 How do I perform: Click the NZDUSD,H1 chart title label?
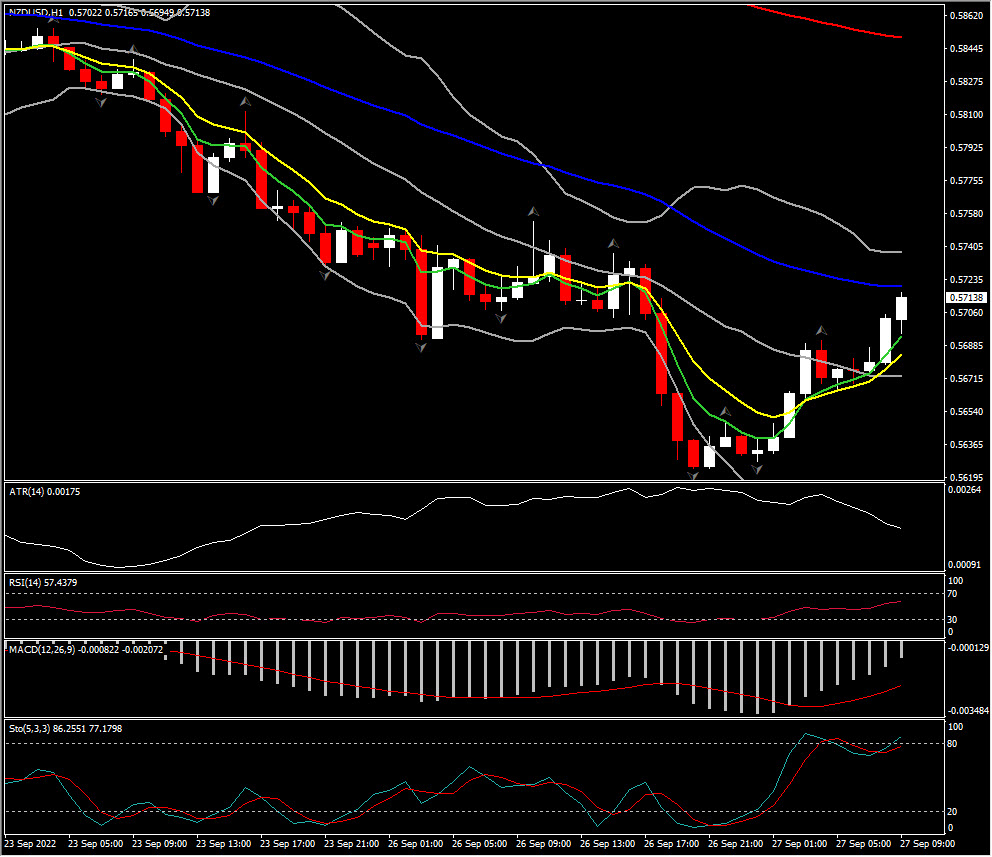coord(36,11)
